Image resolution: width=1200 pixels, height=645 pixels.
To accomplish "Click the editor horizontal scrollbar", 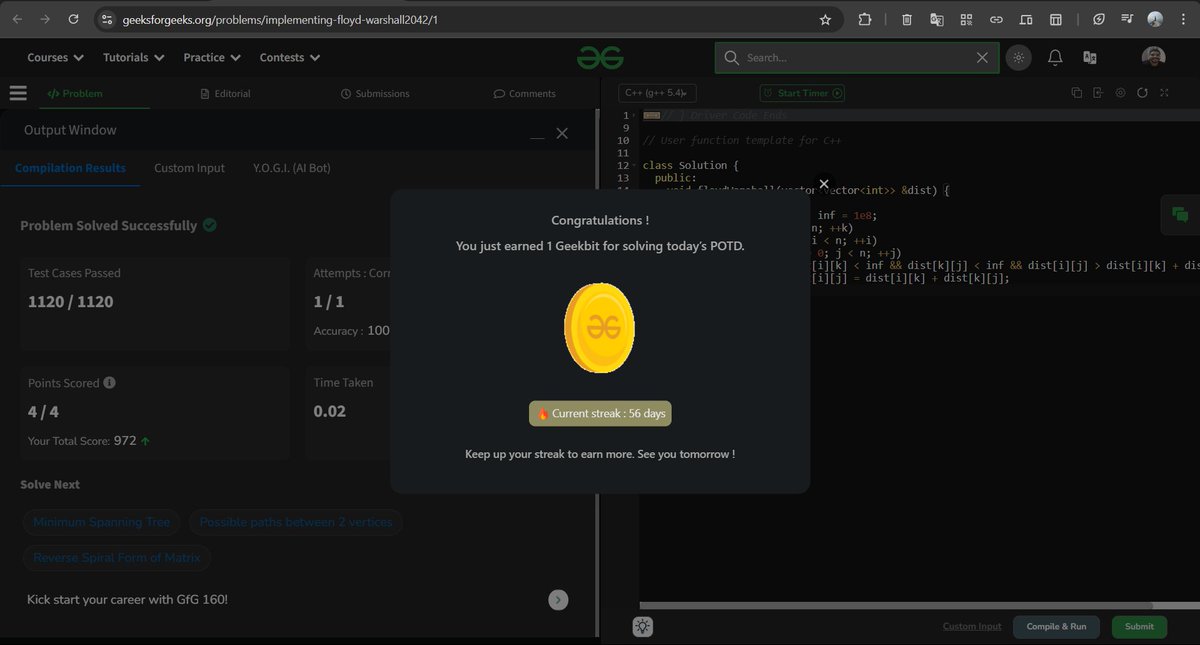I will tap(896, 606).
